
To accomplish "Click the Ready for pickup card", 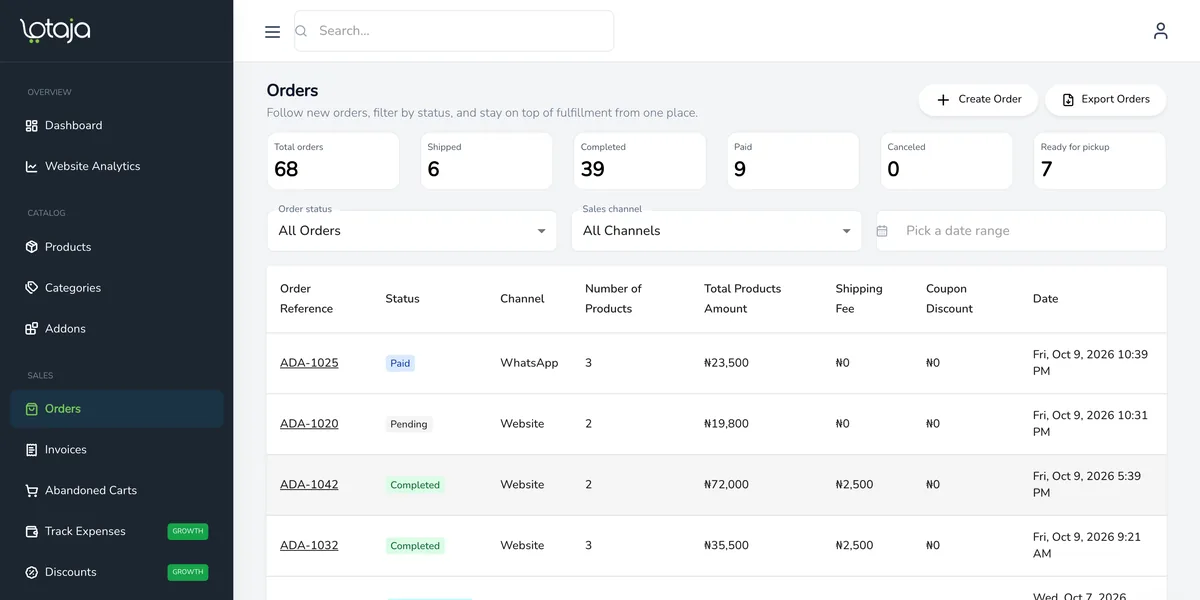I will pyautogui.click(x=1100, y=161).
